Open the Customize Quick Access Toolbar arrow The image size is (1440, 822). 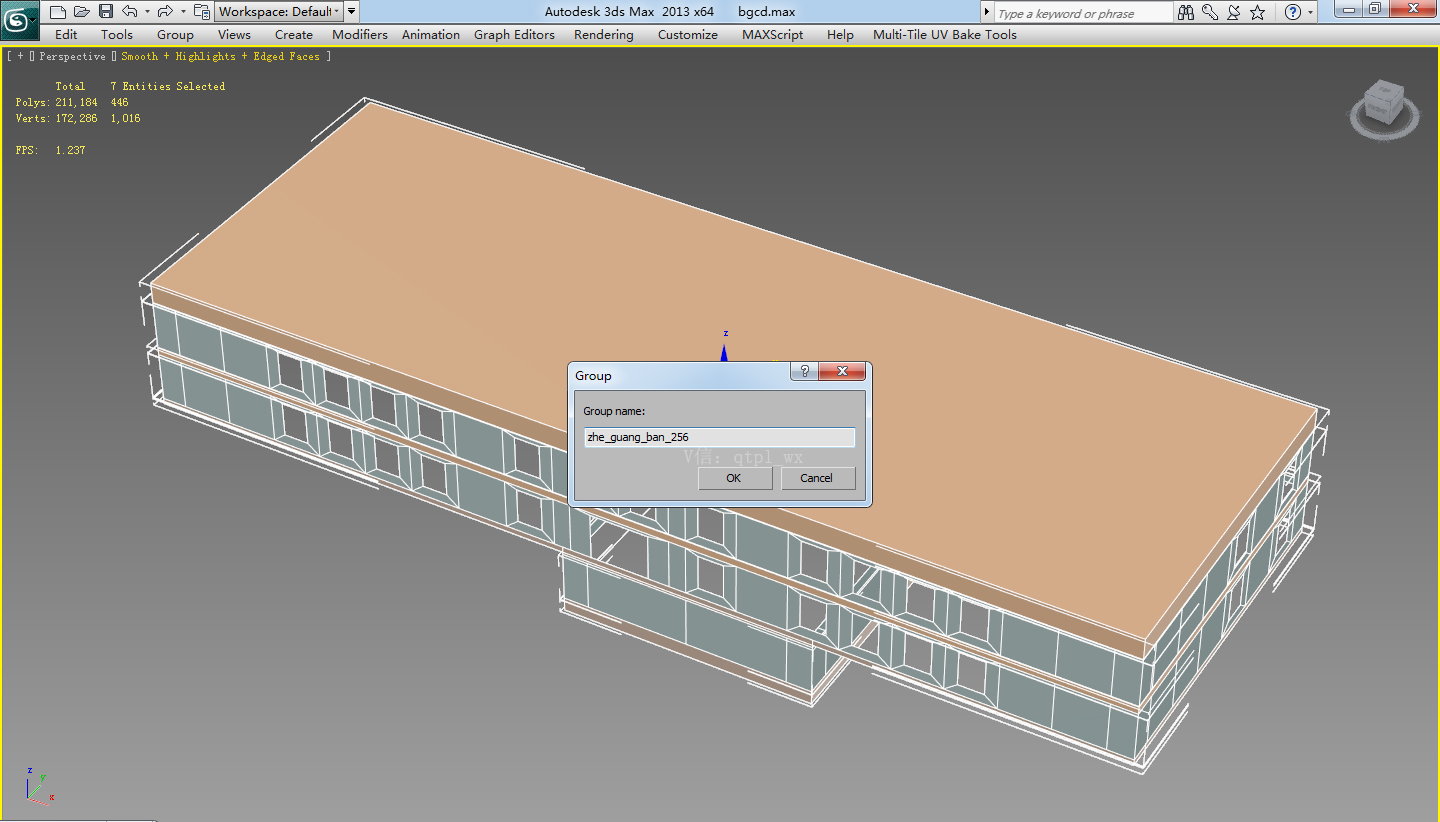click(352, 12)
